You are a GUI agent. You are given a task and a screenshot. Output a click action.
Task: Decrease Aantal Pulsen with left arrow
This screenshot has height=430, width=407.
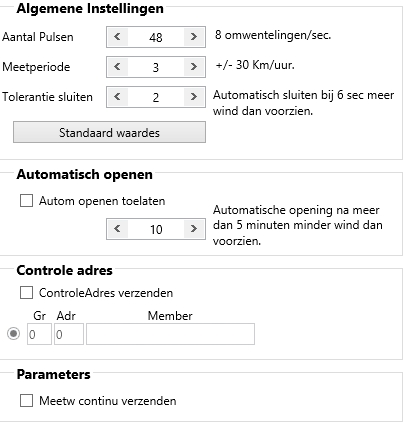point(117,37)
